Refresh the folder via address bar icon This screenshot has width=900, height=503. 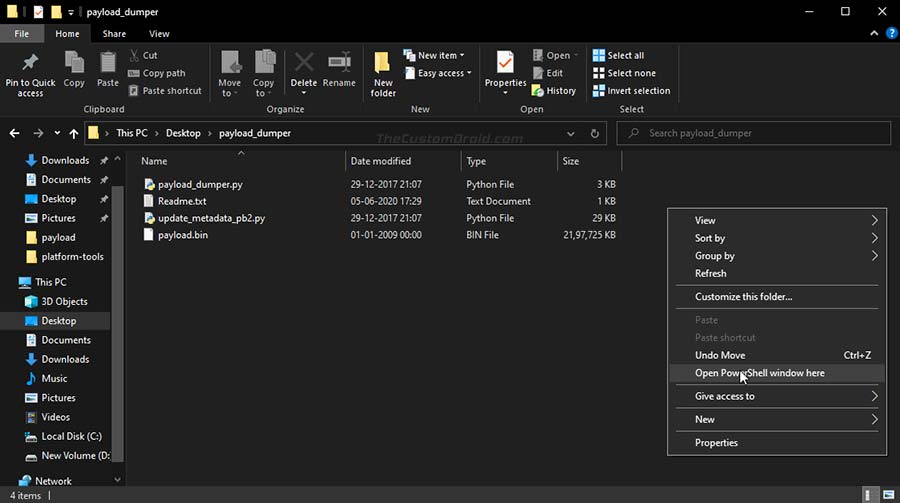click(595, 133)
